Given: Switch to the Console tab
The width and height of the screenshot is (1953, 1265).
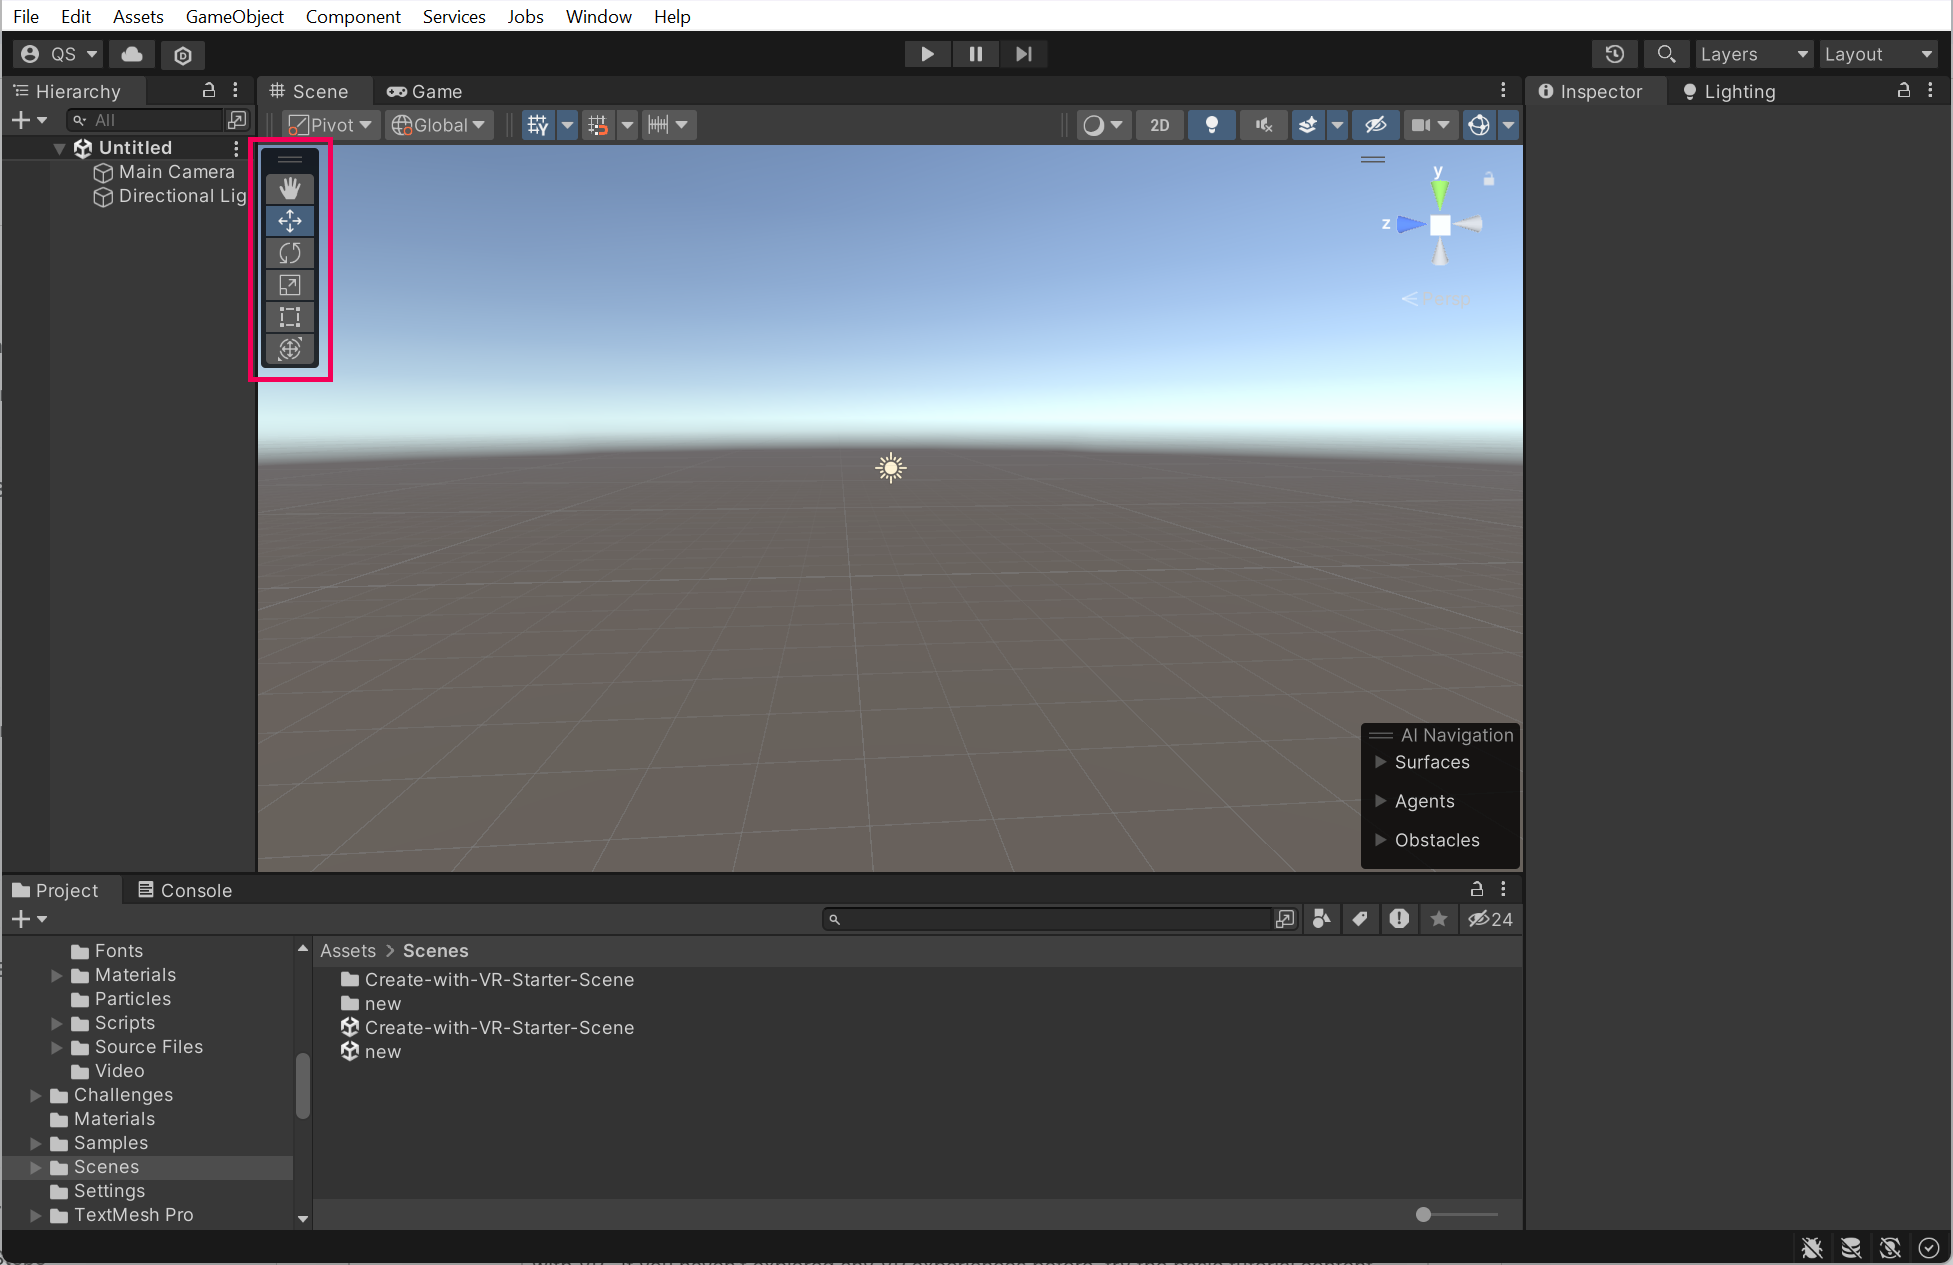Looking at the screenshot, I should click(x=185, y=890).
